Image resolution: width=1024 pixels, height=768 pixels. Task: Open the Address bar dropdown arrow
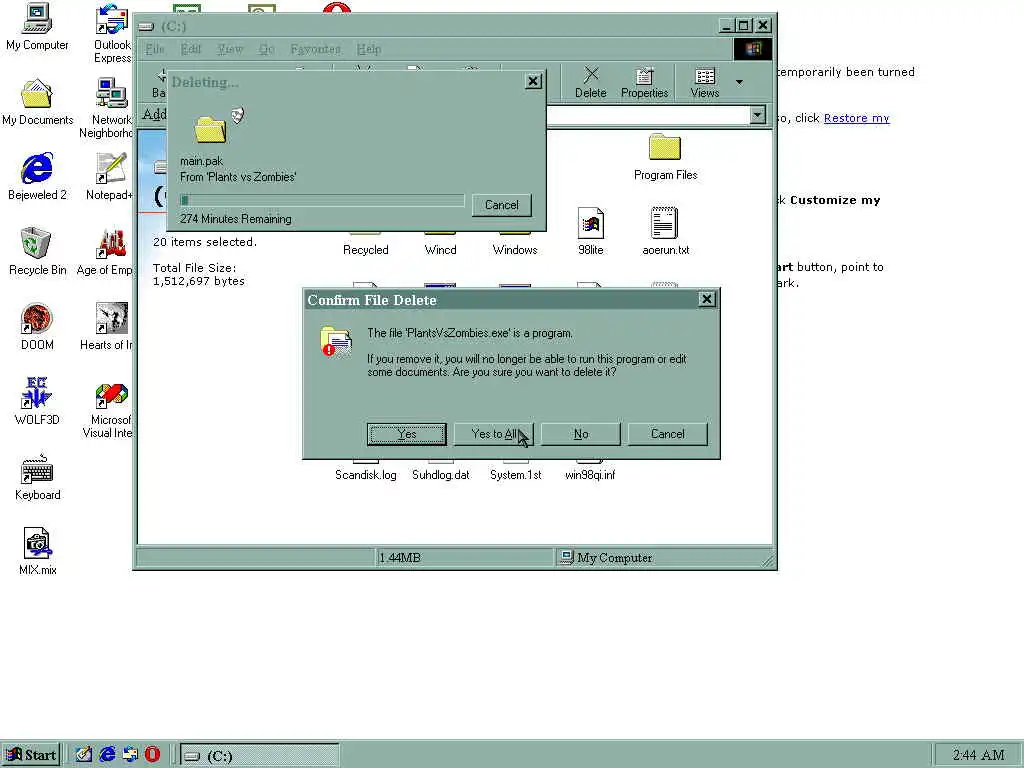[x=757, y=115]
